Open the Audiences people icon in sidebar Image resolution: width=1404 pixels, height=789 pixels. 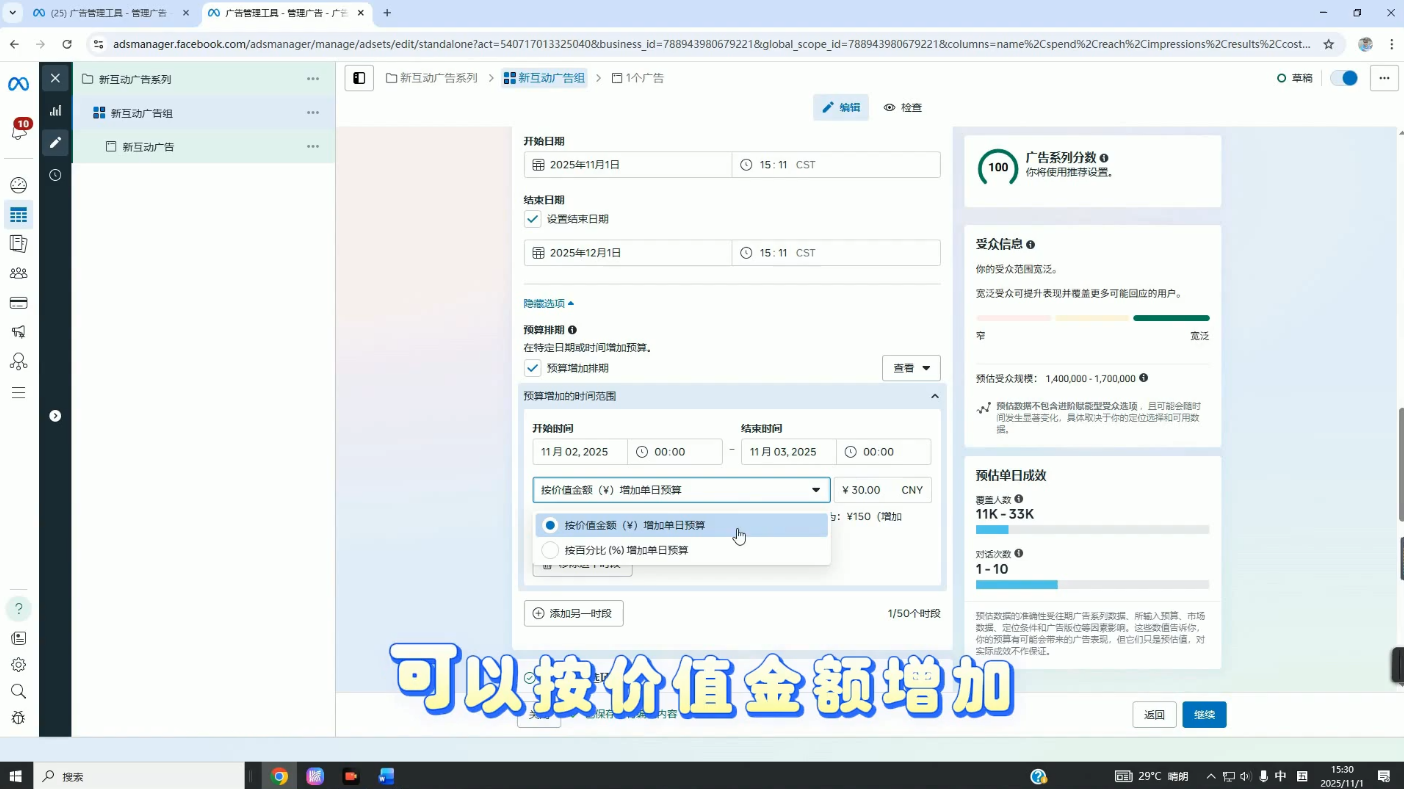pos(20,272)
